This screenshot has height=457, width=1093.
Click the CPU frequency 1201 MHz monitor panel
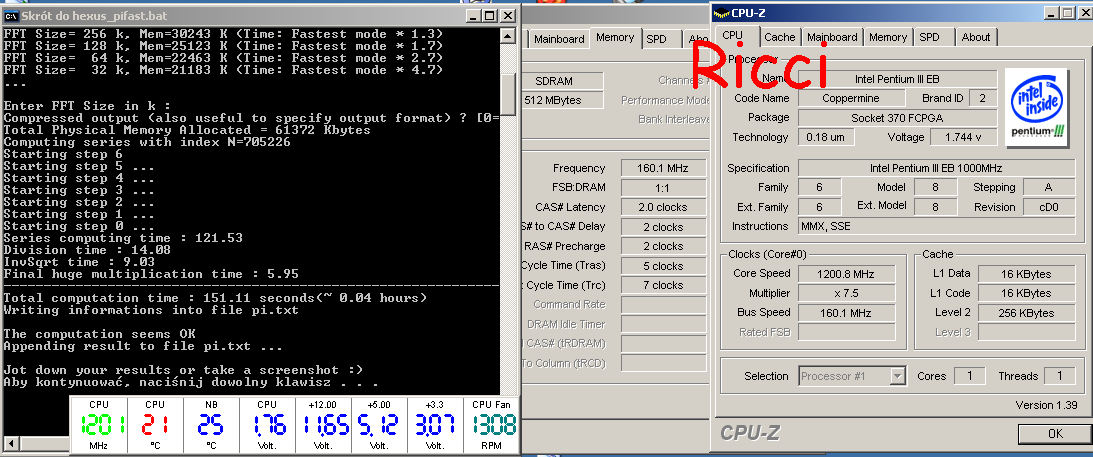(99, 425)
